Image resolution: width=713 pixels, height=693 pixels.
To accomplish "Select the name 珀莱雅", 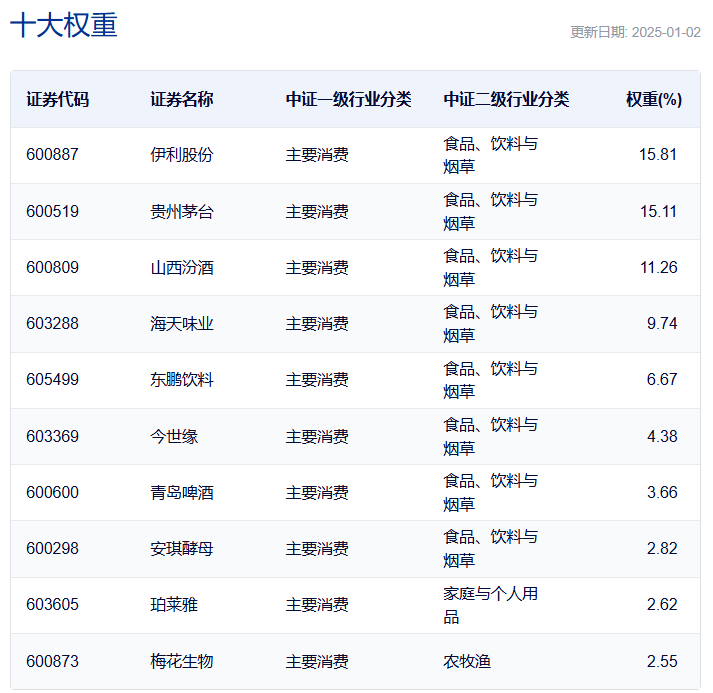I will 174,604.
